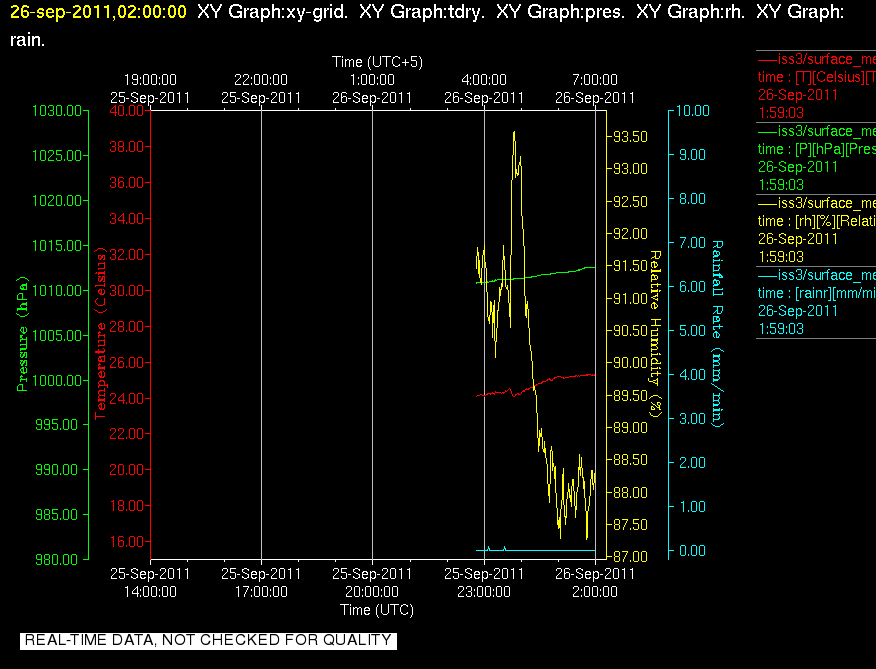Click the 1:59:03 time in red legend

[781, 113]
